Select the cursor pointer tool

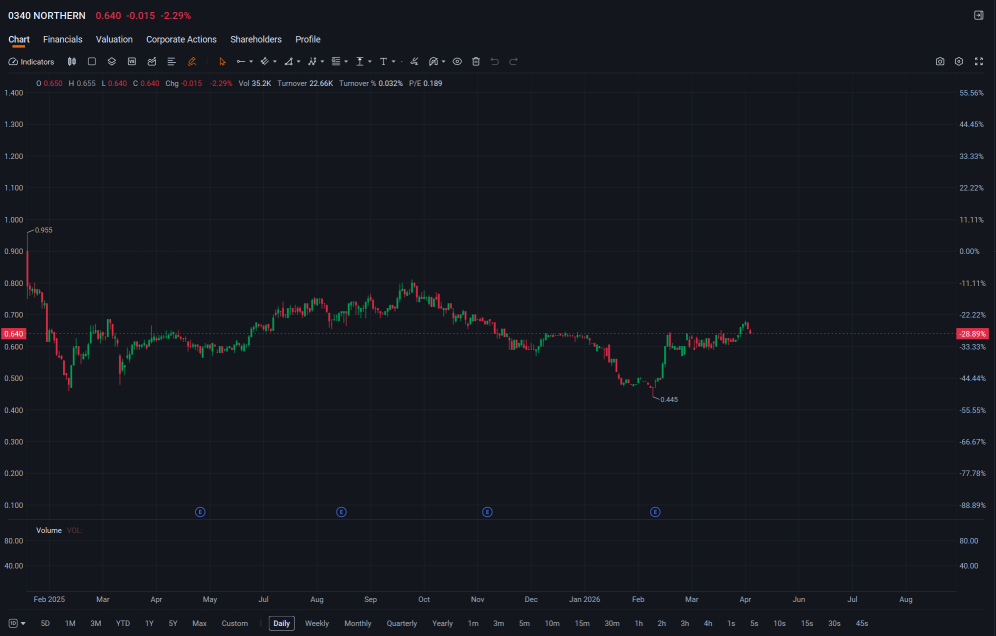(x=222, y=62)
